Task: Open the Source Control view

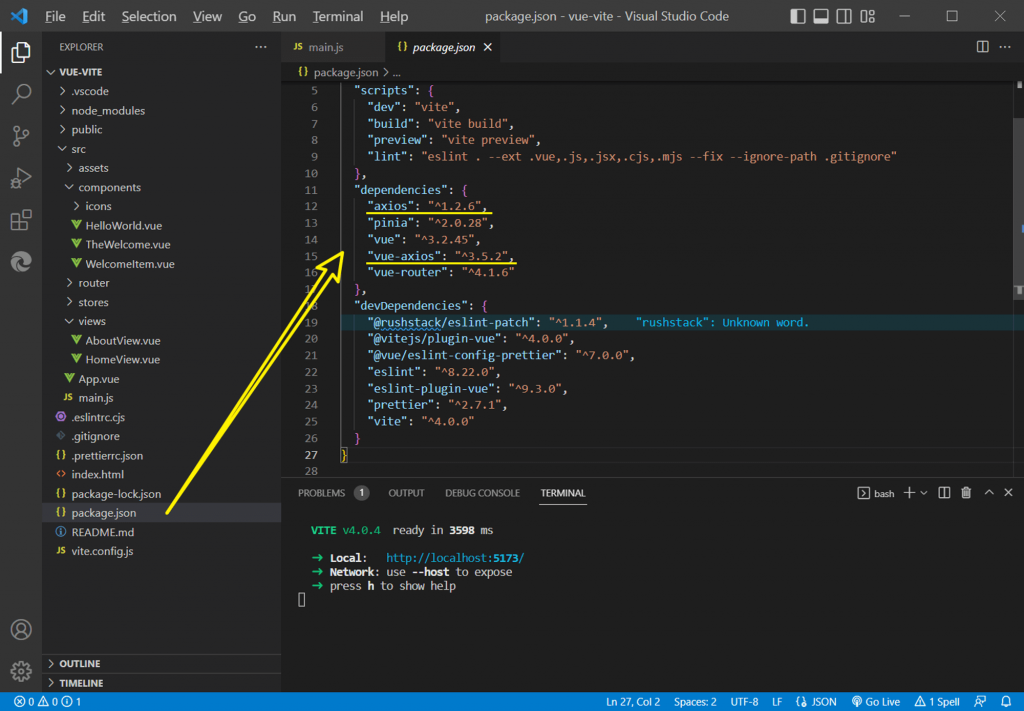Action: click(20, 137)
